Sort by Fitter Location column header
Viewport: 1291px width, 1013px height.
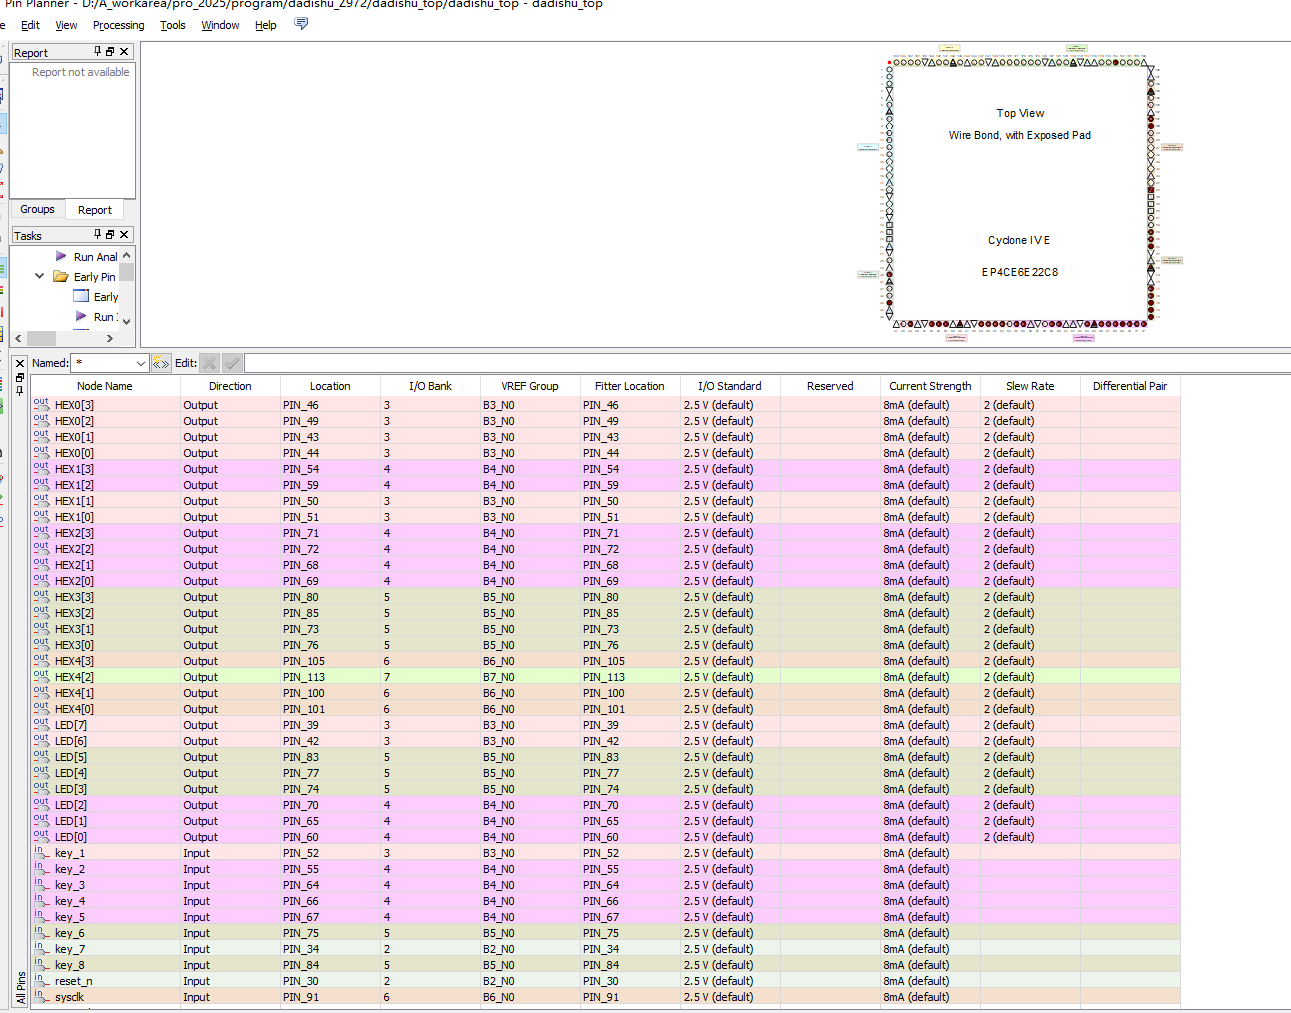pos(630,386)
